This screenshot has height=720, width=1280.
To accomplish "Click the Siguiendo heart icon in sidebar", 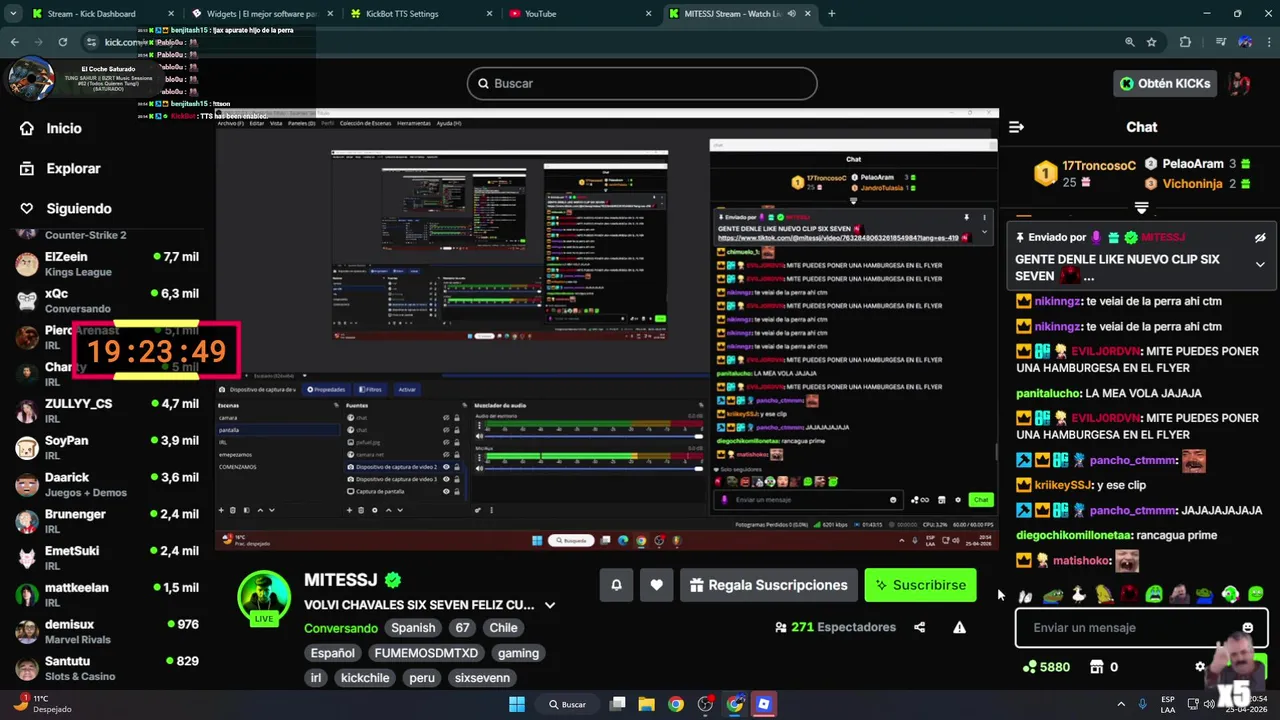I will coord(27,209).
